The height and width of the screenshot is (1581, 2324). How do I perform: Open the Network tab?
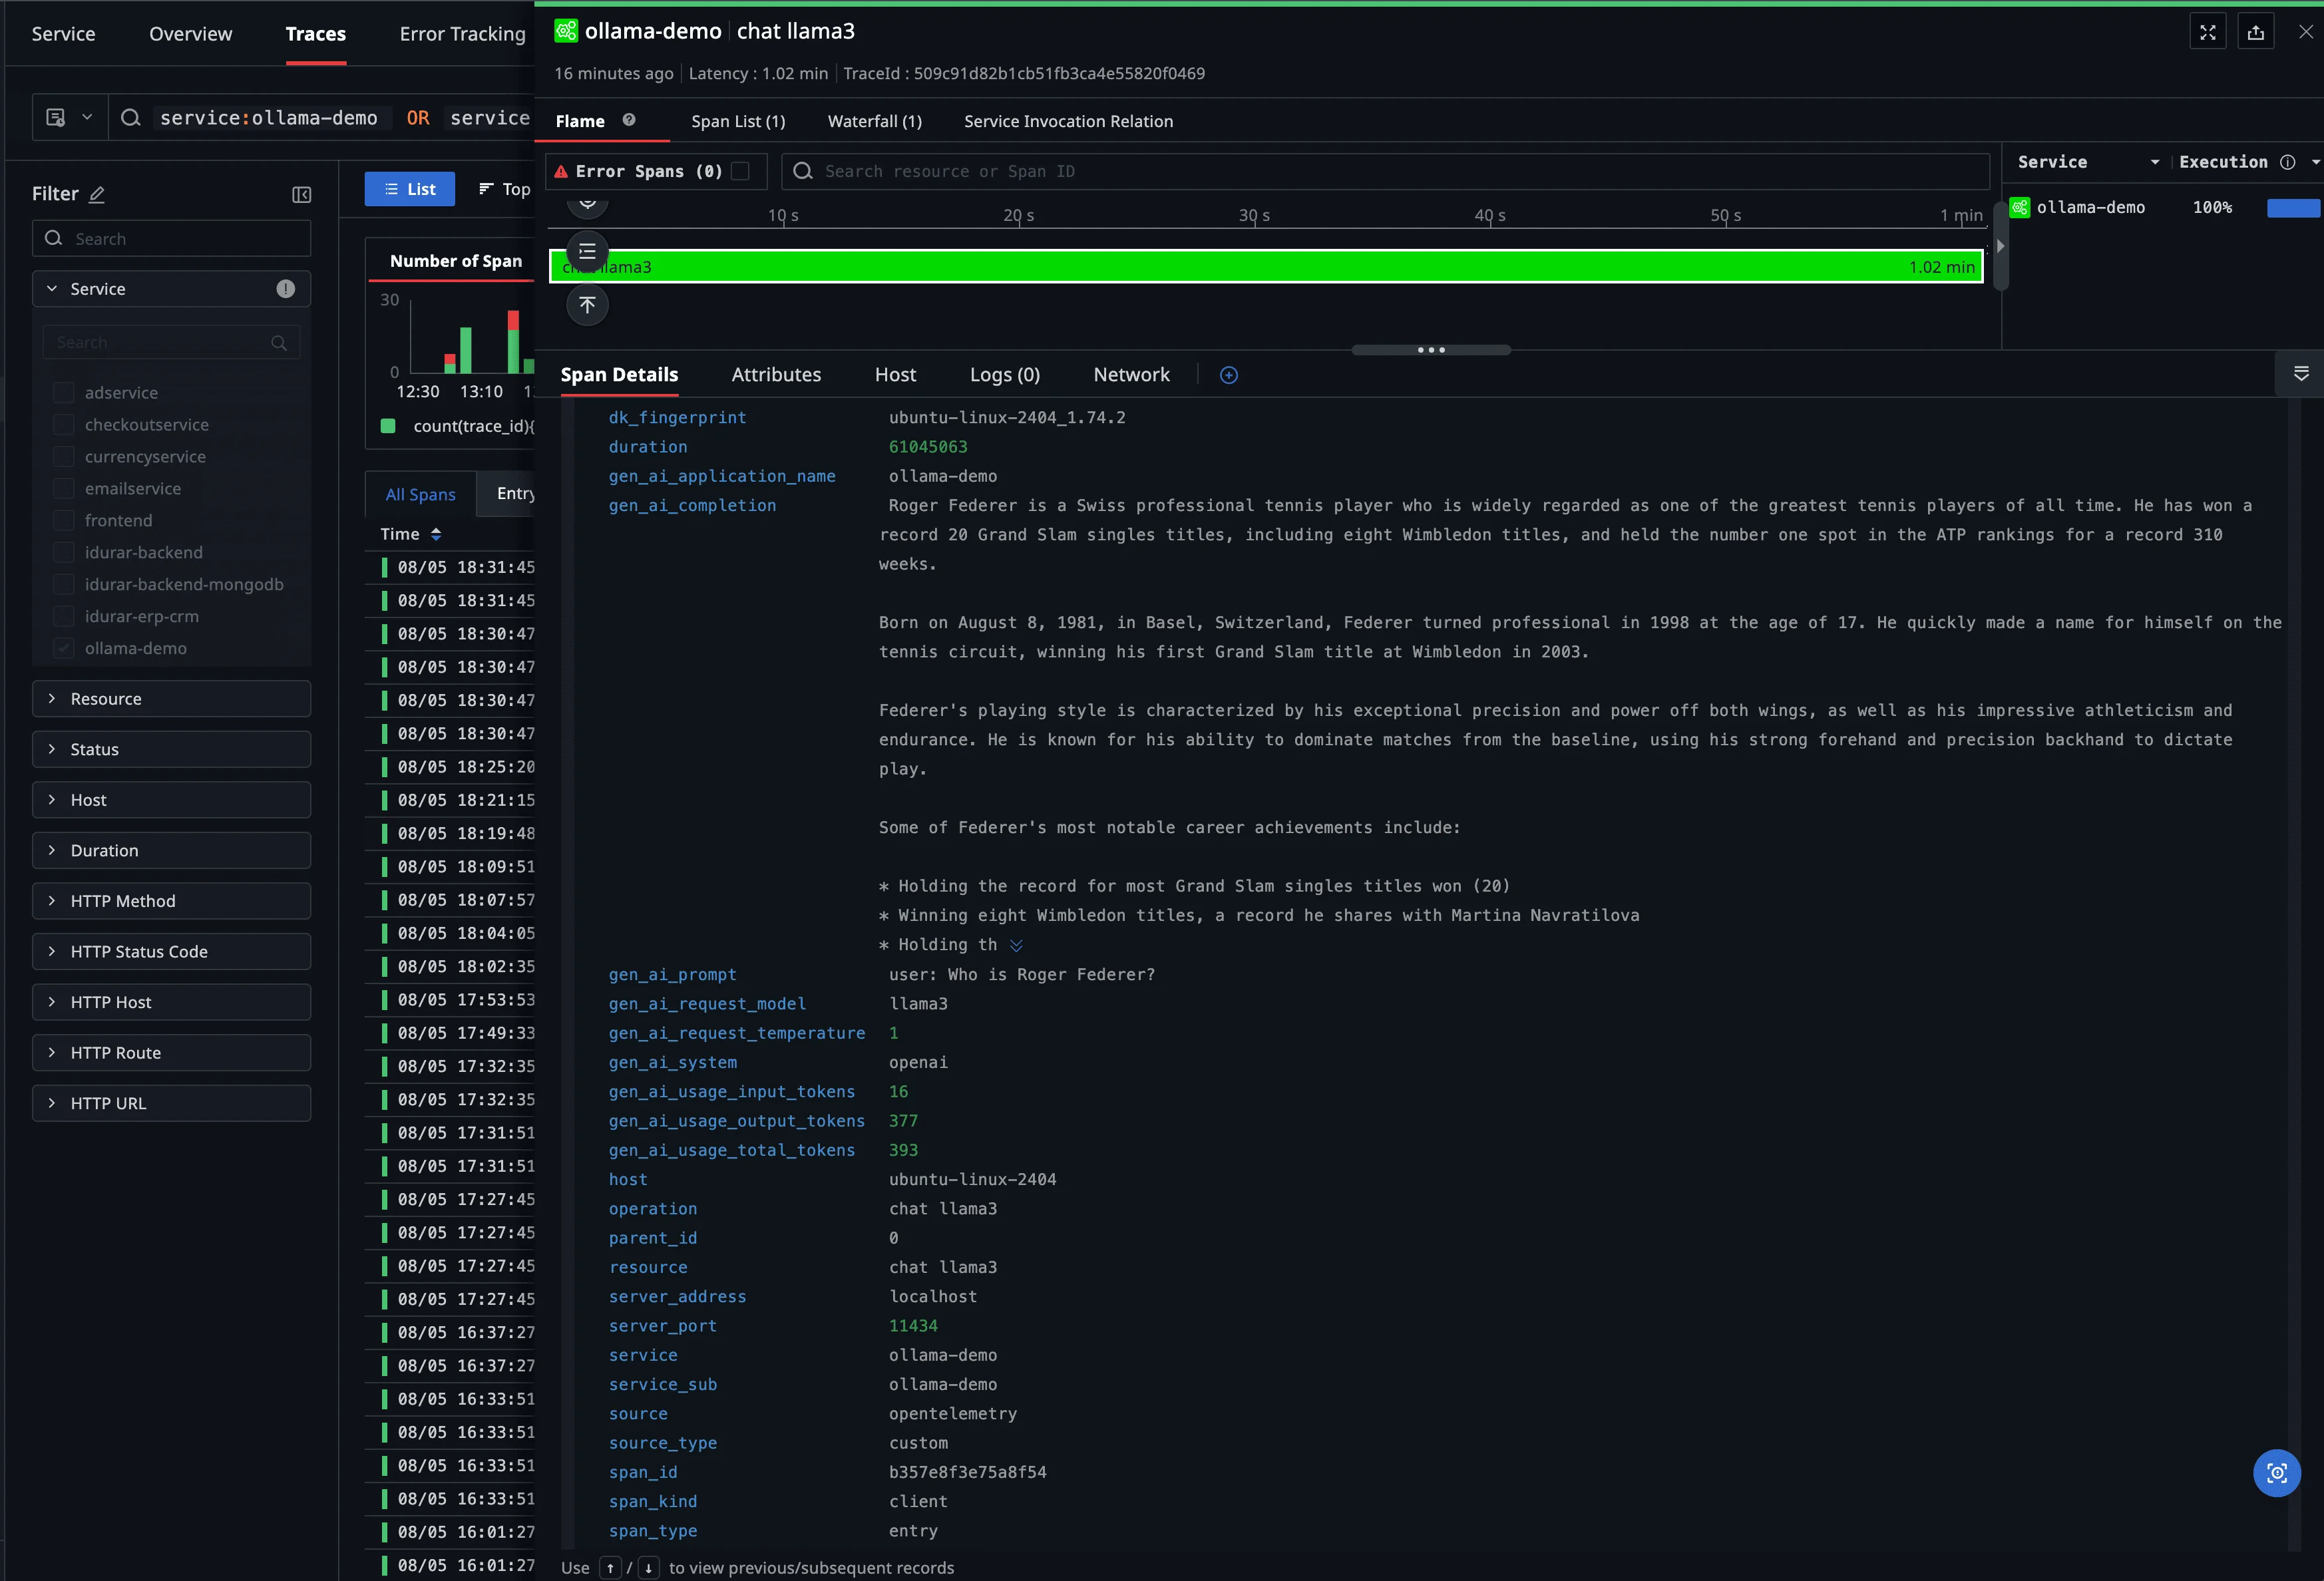1131,375
